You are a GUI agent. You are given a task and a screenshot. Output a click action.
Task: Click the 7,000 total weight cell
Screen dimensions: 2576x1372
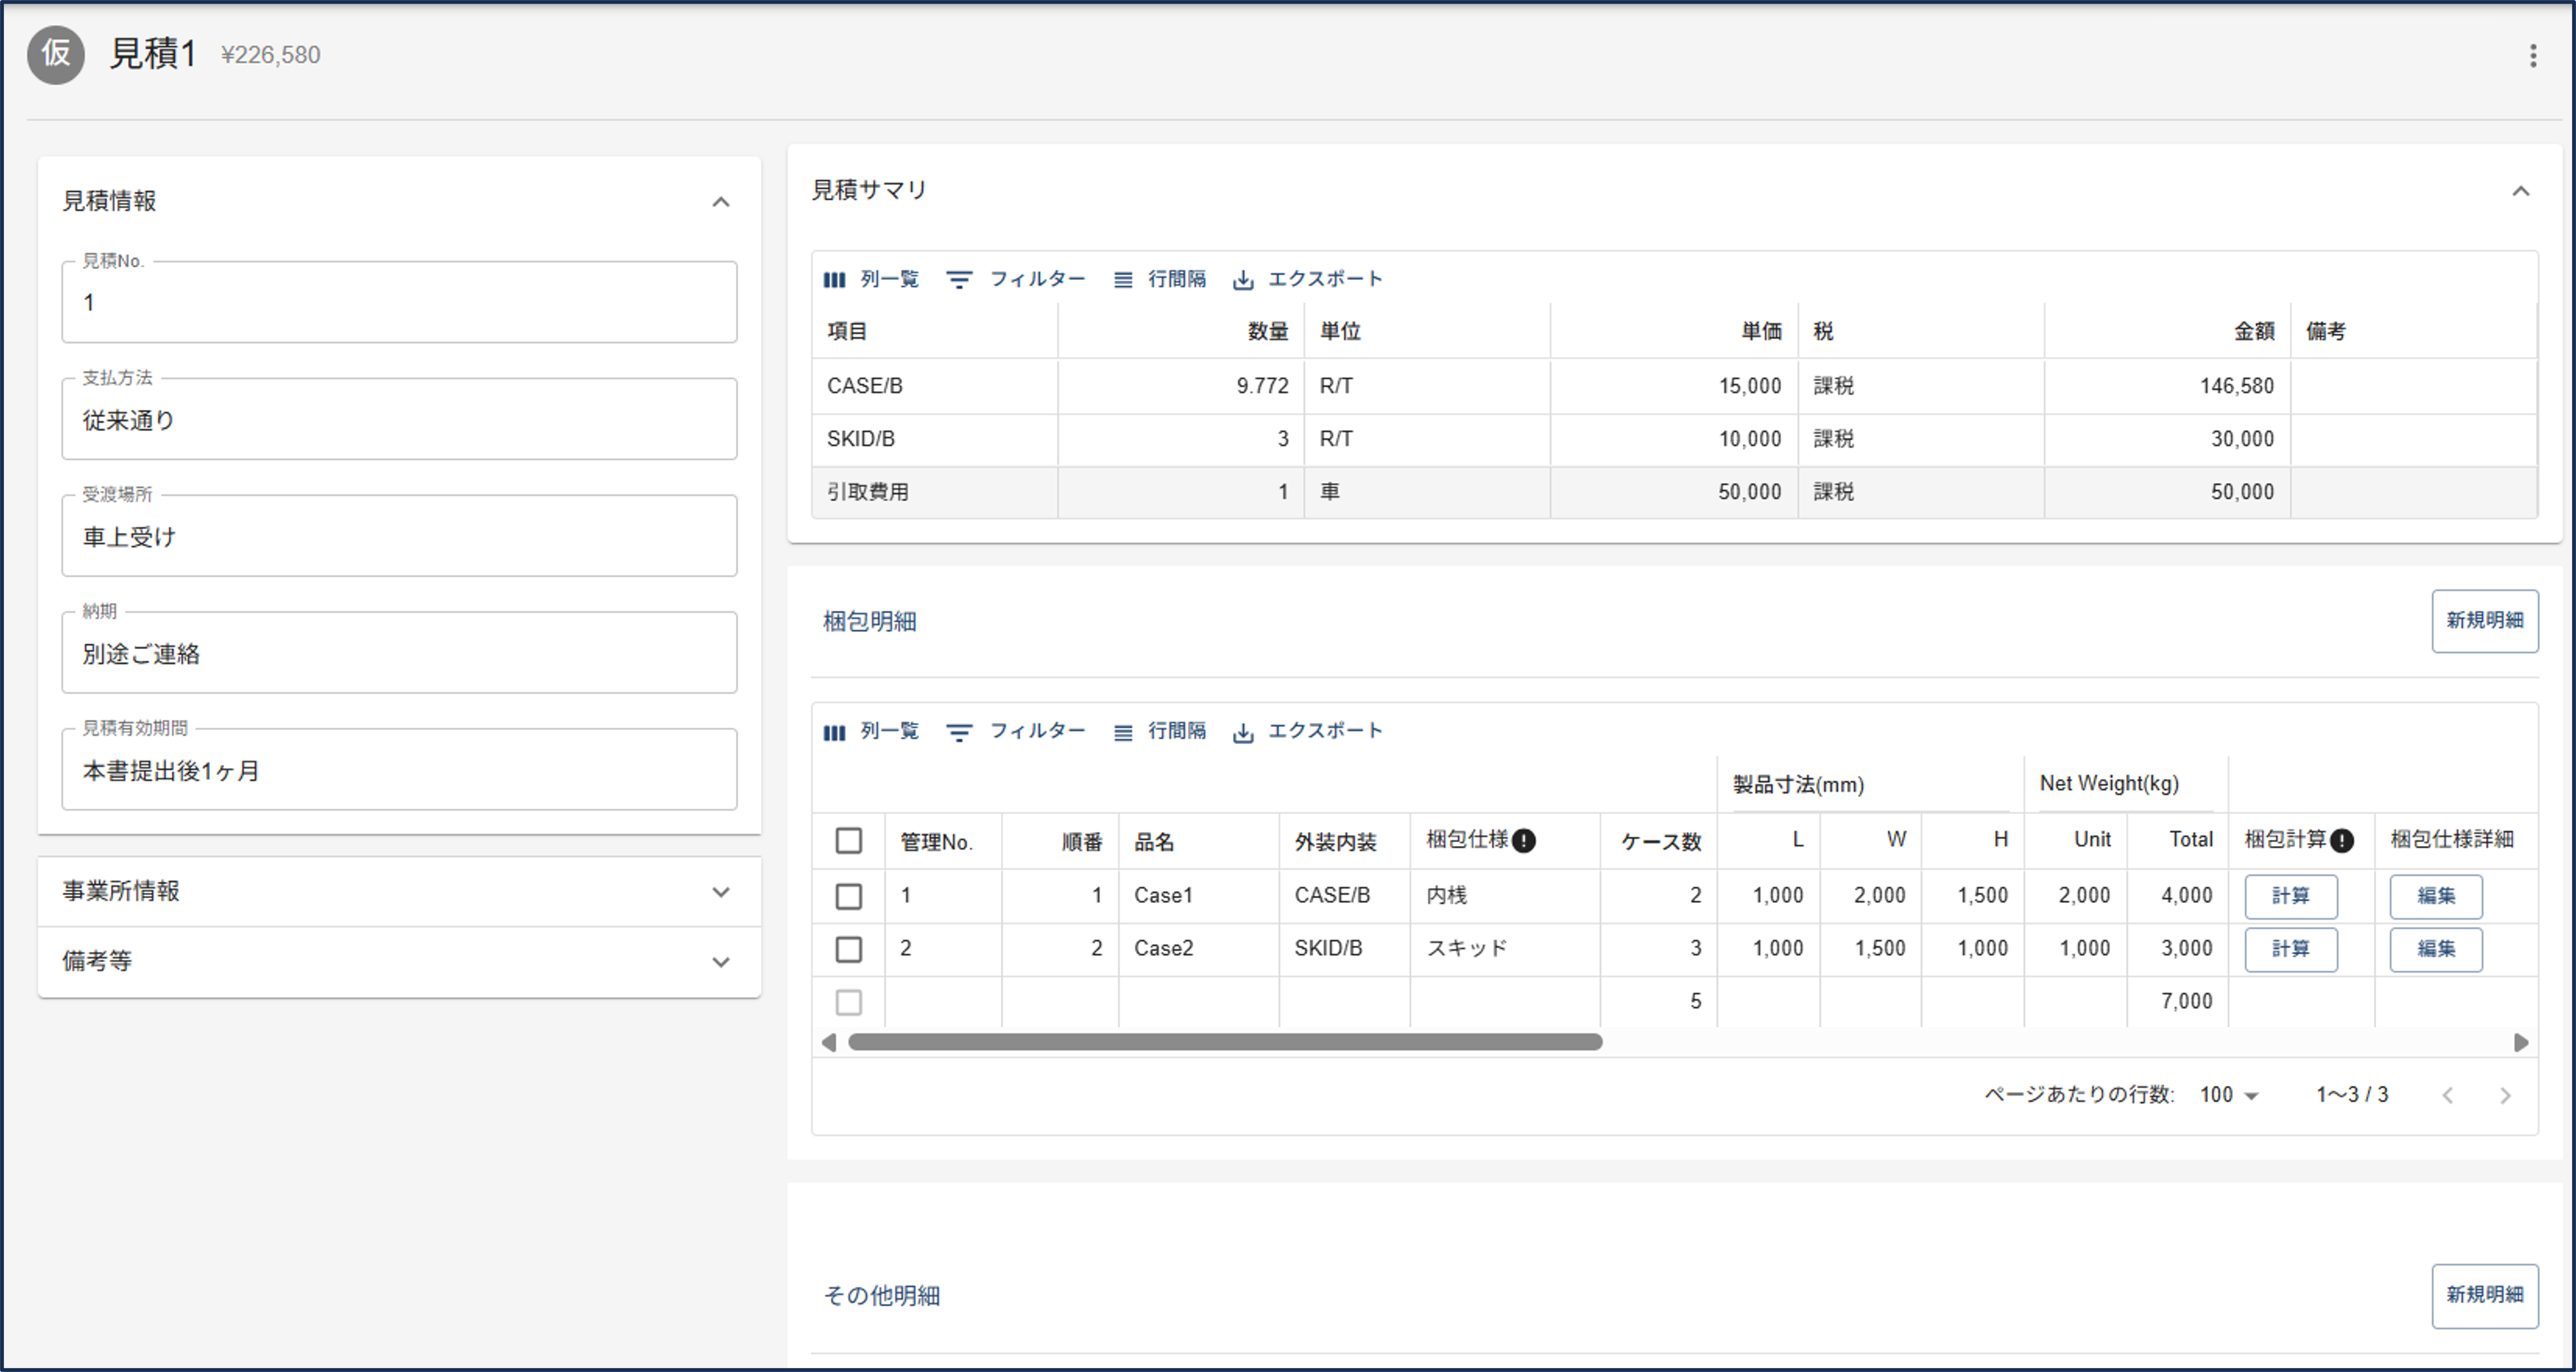(2177, 1002)
